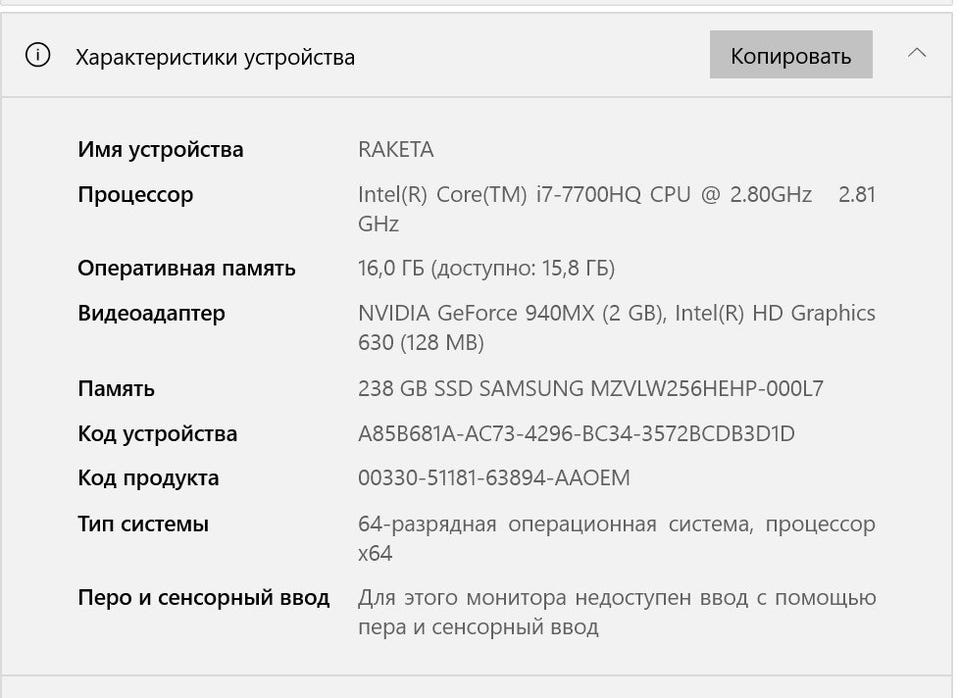This screenshot has height=698, width=960.
Task: Click the Оперативная память label
Action: 186,268
